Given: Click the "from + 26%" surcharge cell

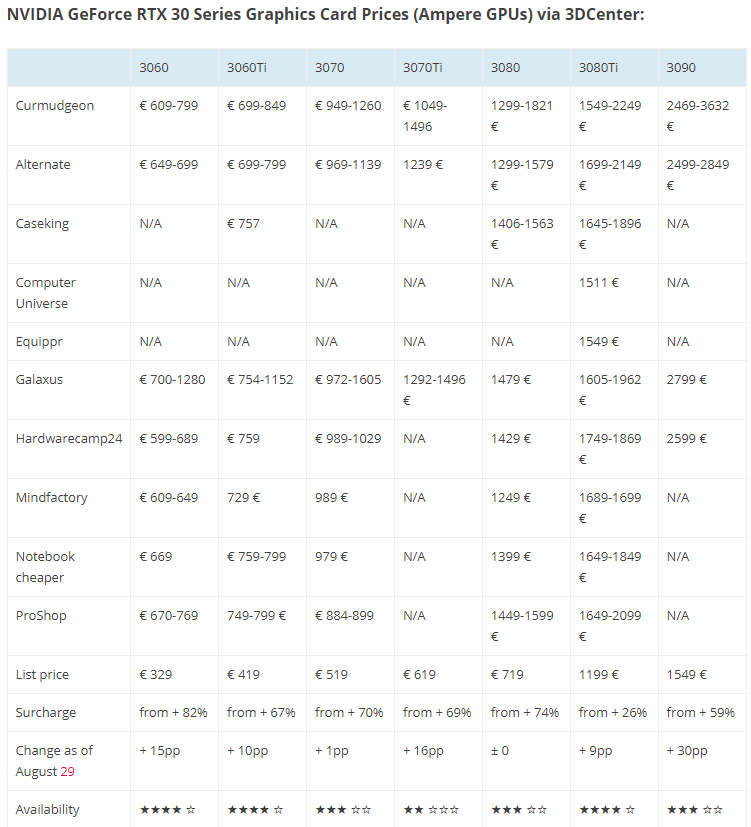Looking at the screenshot, I should (x=613, y=712).
